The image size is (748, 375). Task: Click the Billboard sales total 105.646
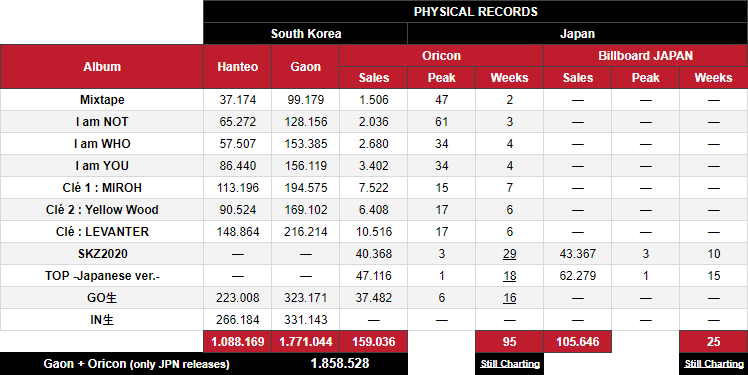(578, 342)
